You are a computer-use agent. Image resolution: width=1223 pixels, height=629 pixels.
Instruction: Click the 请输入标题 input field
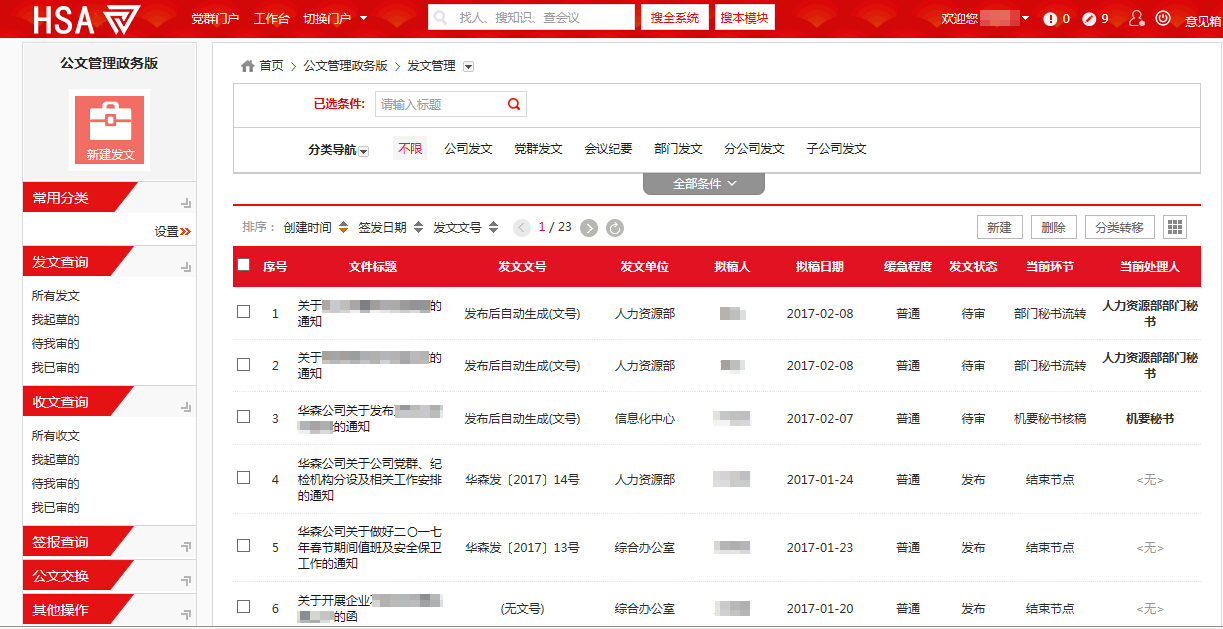click(440, 104)
